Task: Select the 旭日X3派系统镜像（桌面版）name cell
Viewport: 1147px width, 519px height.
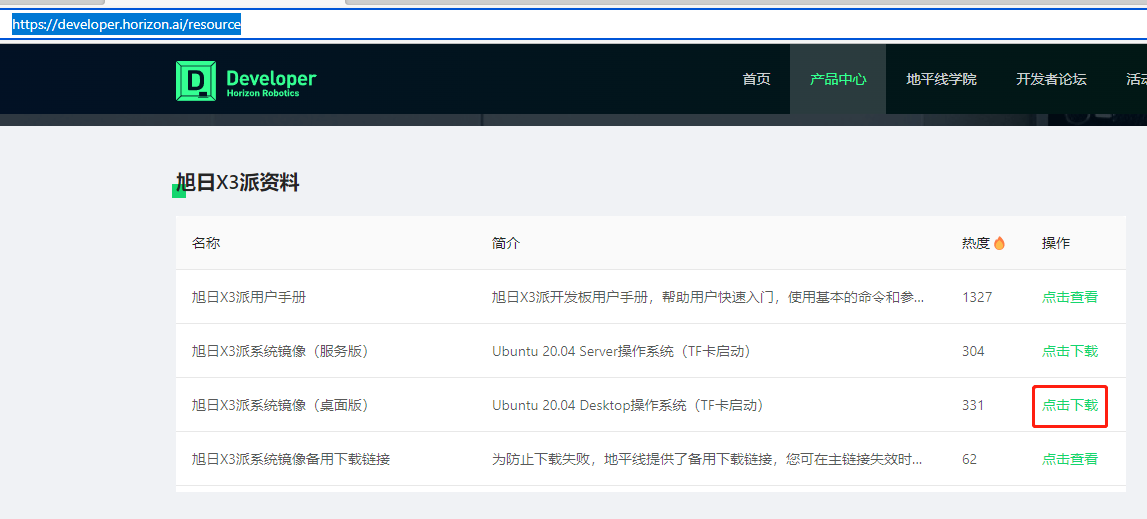Action: [279, 405]
